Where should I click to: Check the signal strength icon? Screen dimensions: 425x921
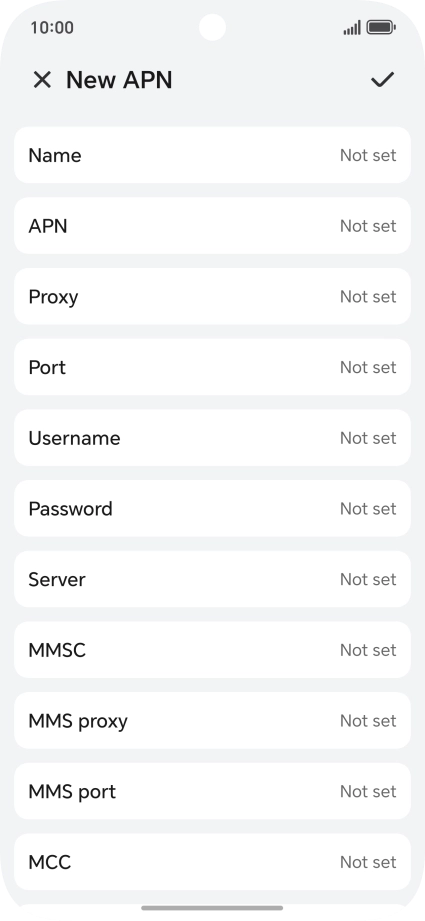(x=352, y=28)
